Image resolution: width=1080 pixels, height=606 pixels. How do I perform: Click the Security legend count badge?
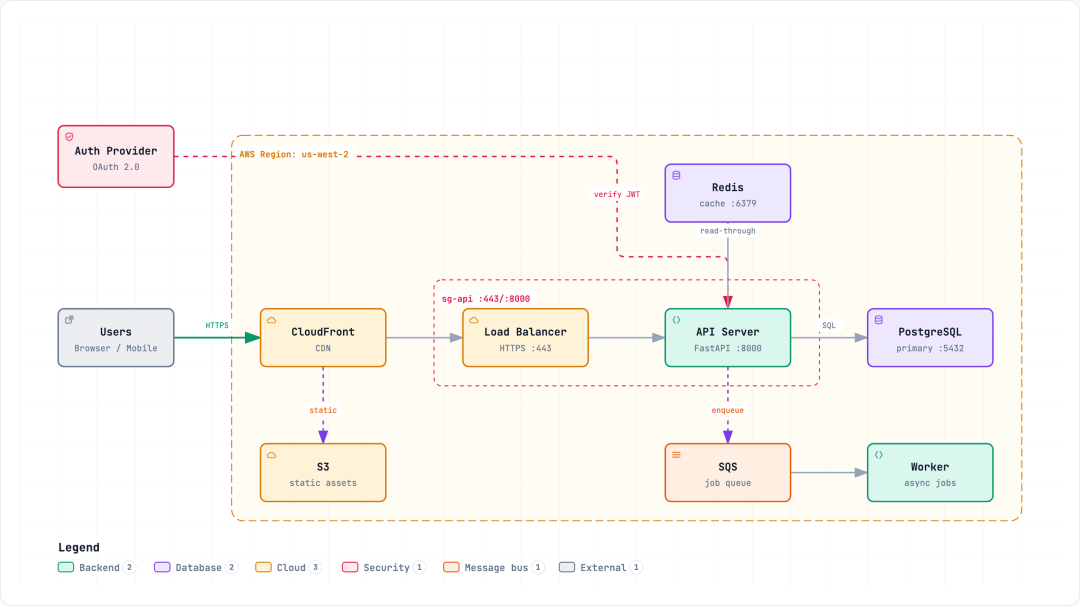tap(419, 567)
